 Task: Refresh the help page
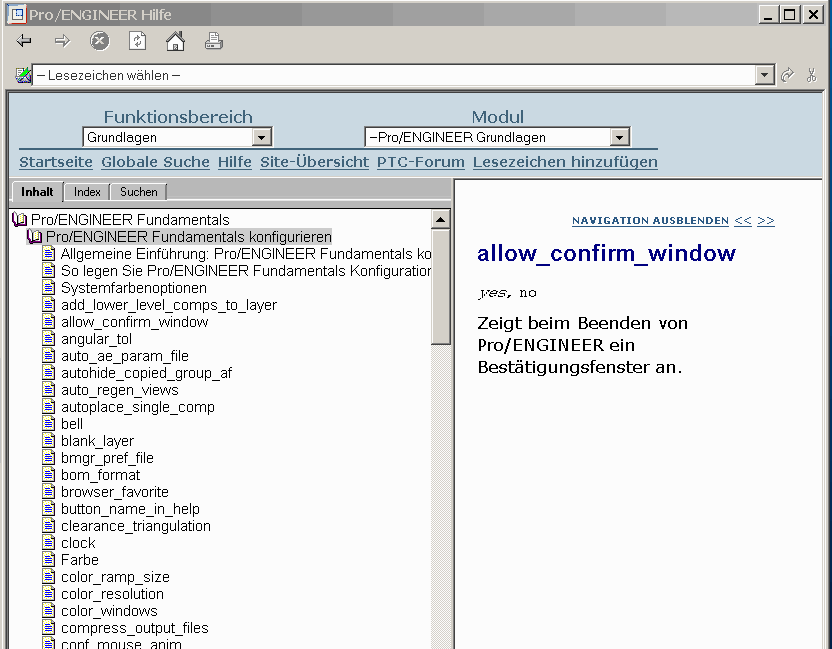[137, 41]
